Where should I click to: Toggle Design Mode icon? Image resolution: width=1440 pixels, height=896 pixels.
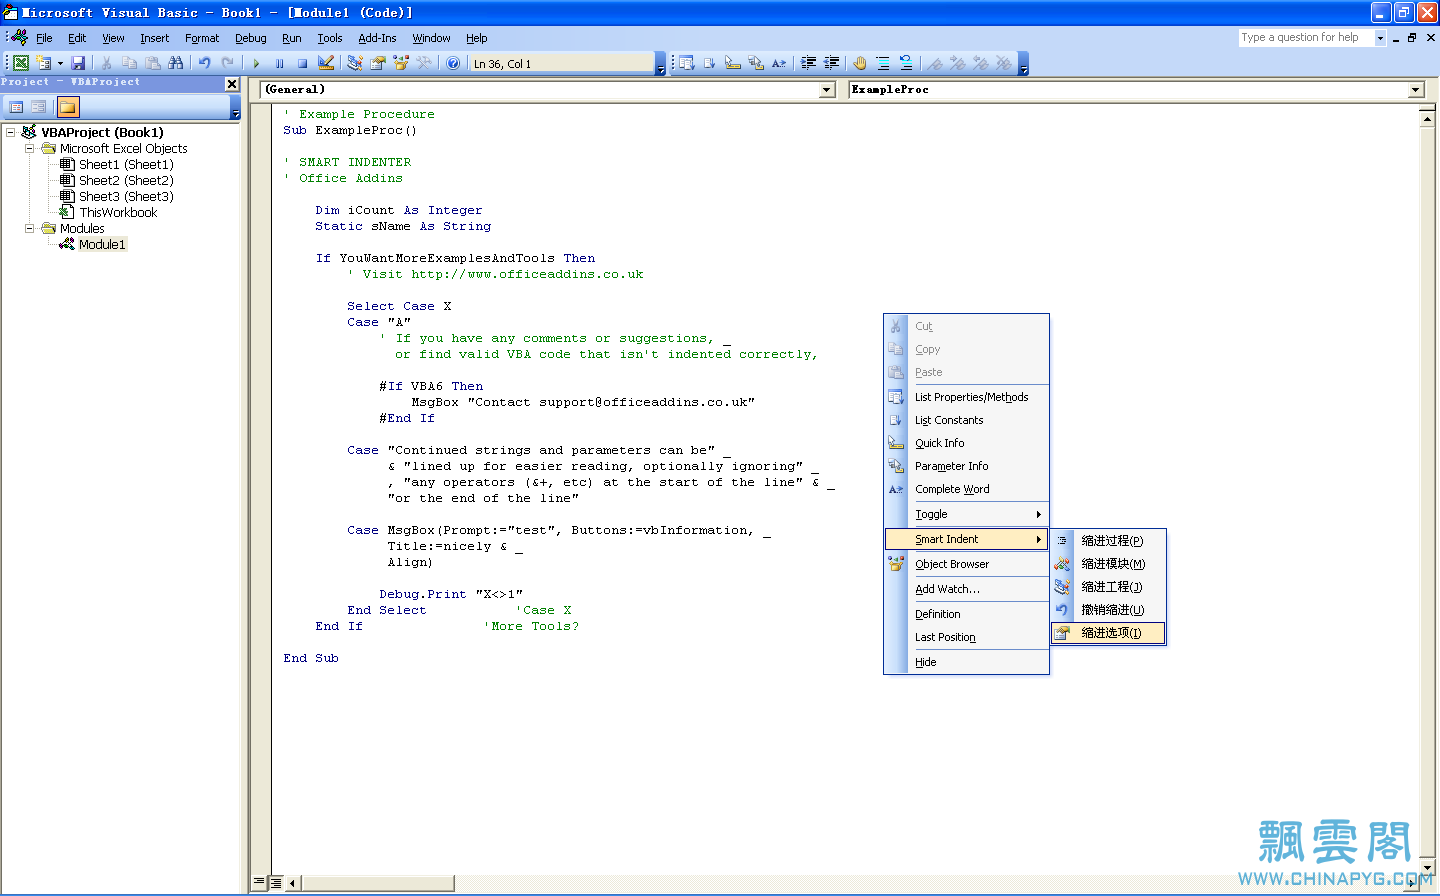326,62
